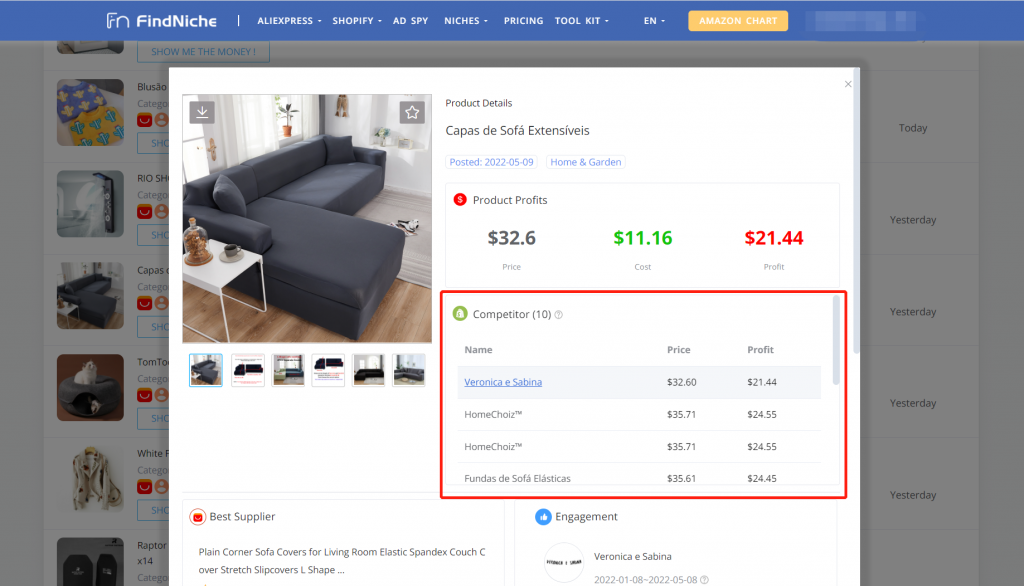Click the Name column header
Viewport: 1024px width, 586px height.
[478, 350]
